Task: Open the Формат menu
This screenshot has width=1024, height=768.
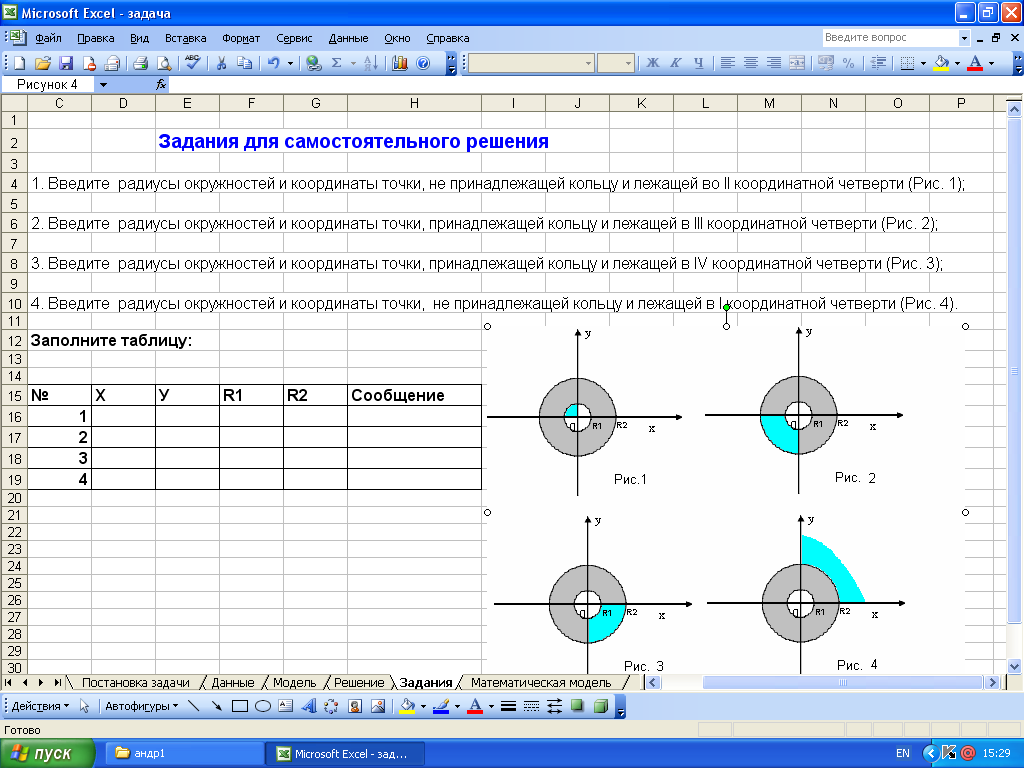Action: tap(241, 38)
